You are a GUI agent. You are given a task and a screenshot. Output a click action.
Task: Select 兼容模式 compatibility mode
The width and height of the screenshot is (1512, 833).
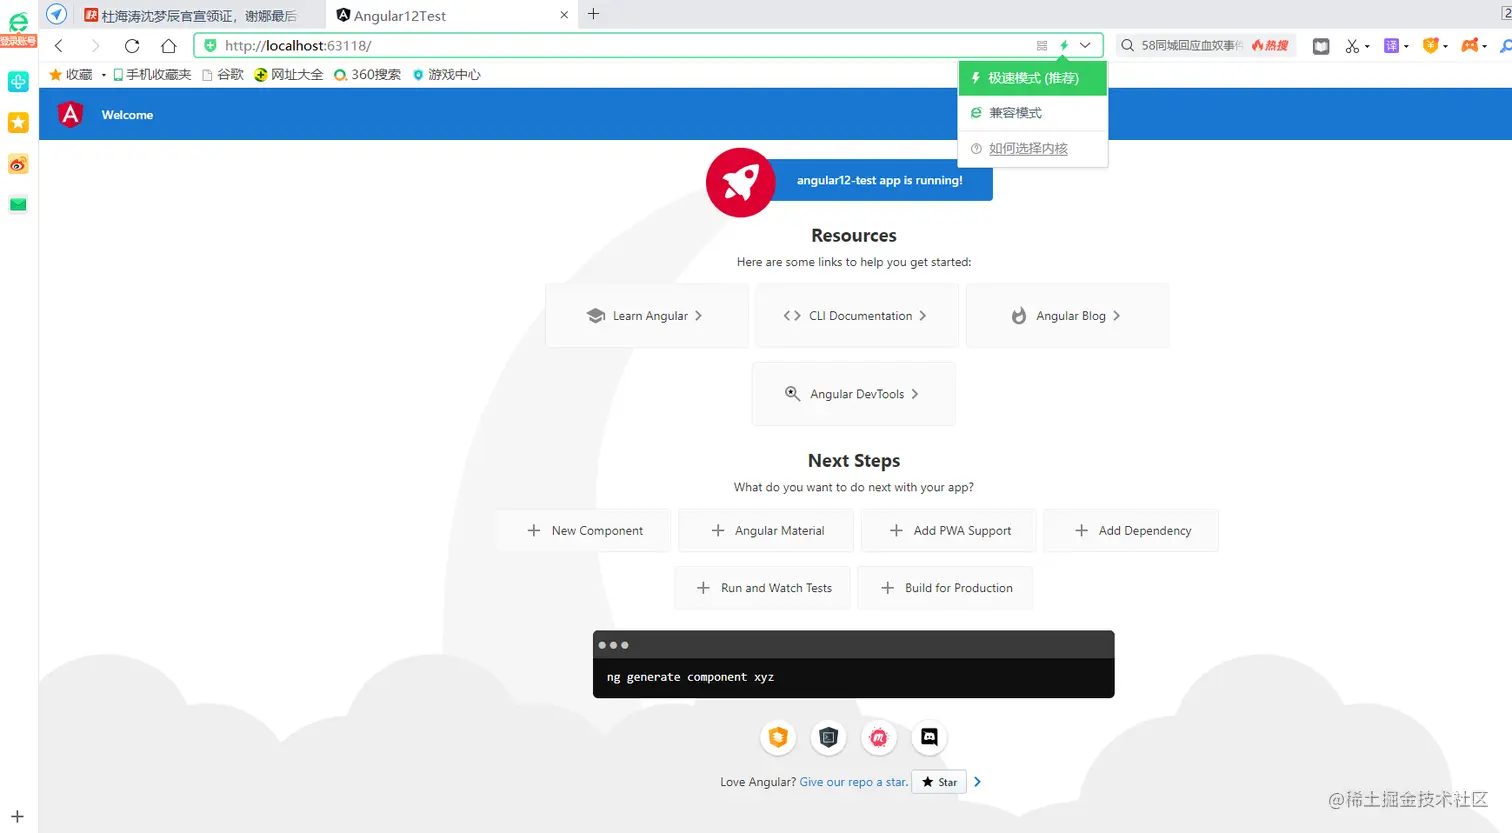coord(1033,113)
